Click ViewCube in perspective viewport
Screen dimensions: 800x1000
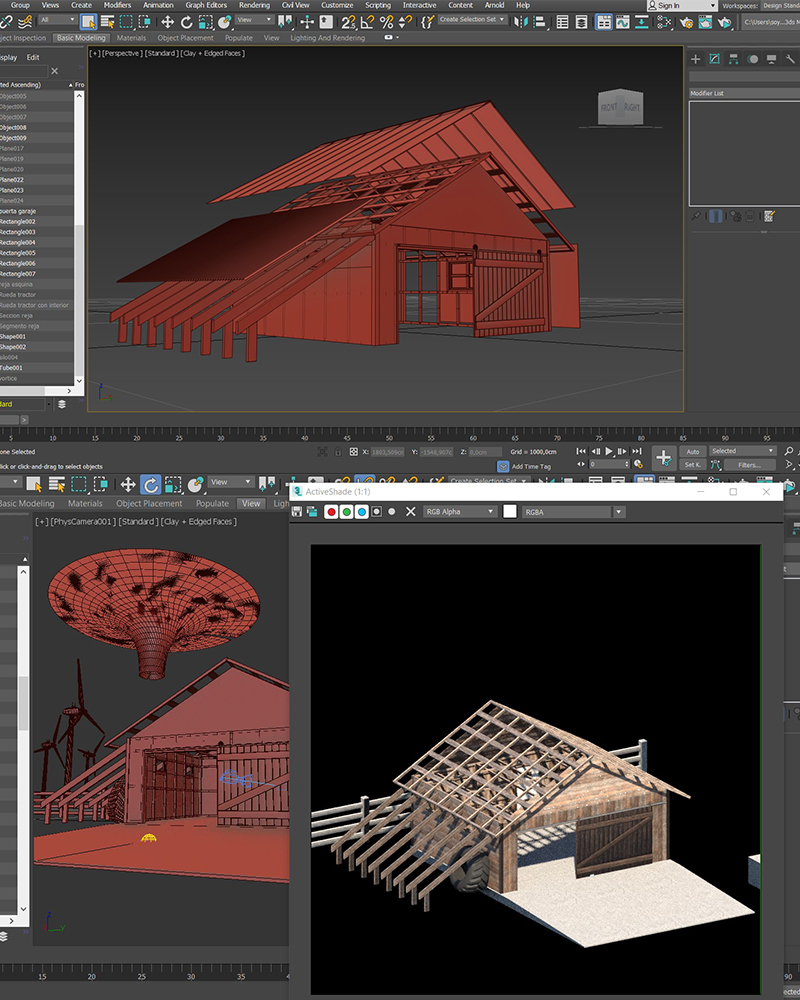(x=620, y=108)
